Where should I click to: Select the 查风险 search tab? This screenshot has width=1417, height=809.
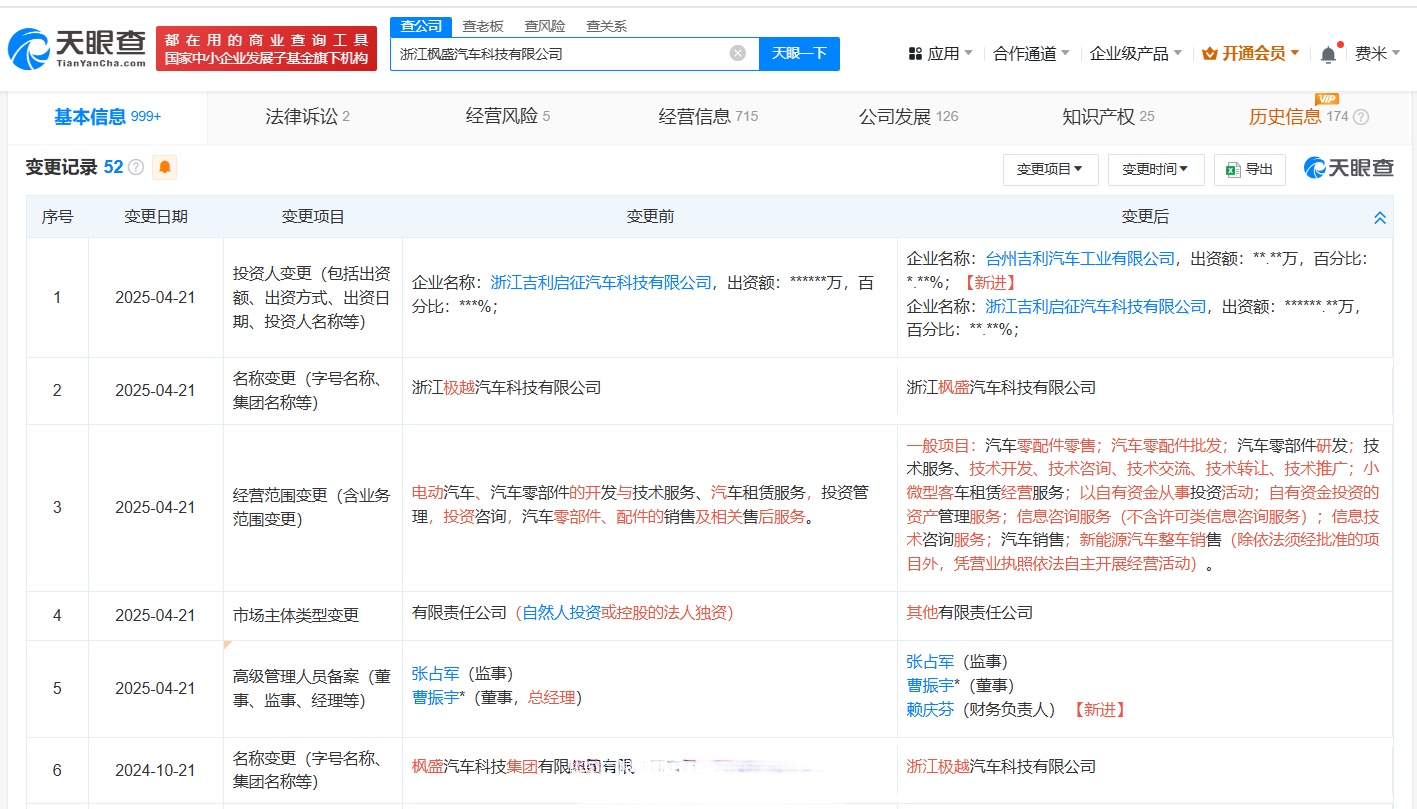pyautogui.click(x=545, y=26)
